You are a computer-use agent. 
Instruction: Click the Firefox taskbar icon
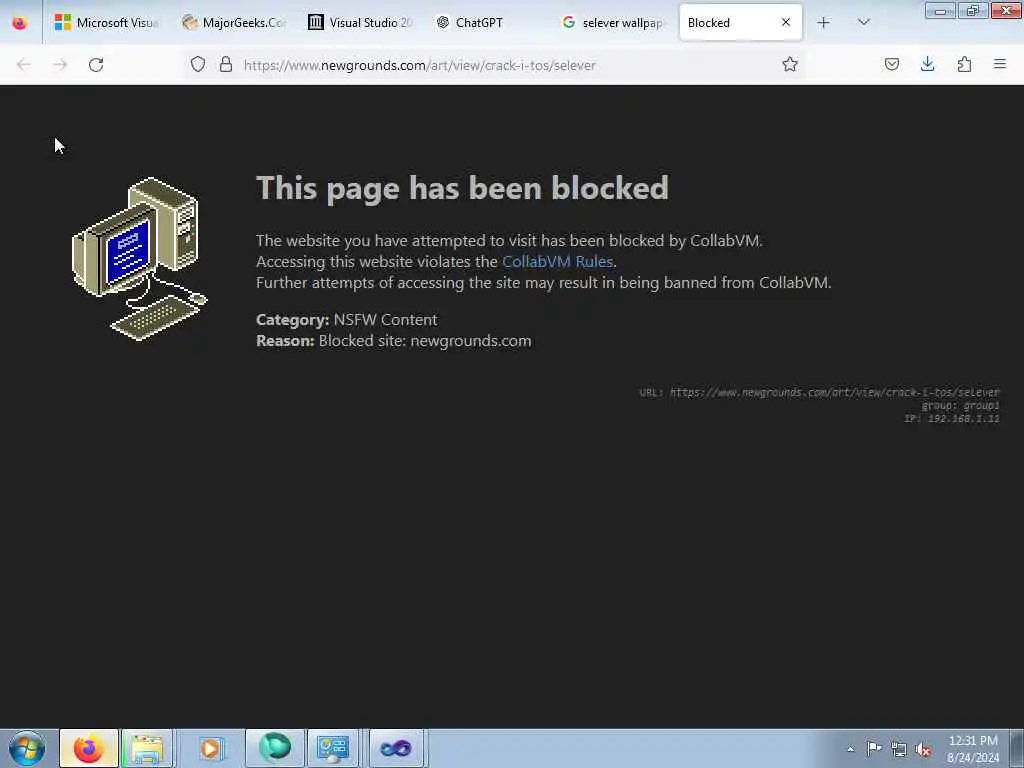(x=89, y=748)
